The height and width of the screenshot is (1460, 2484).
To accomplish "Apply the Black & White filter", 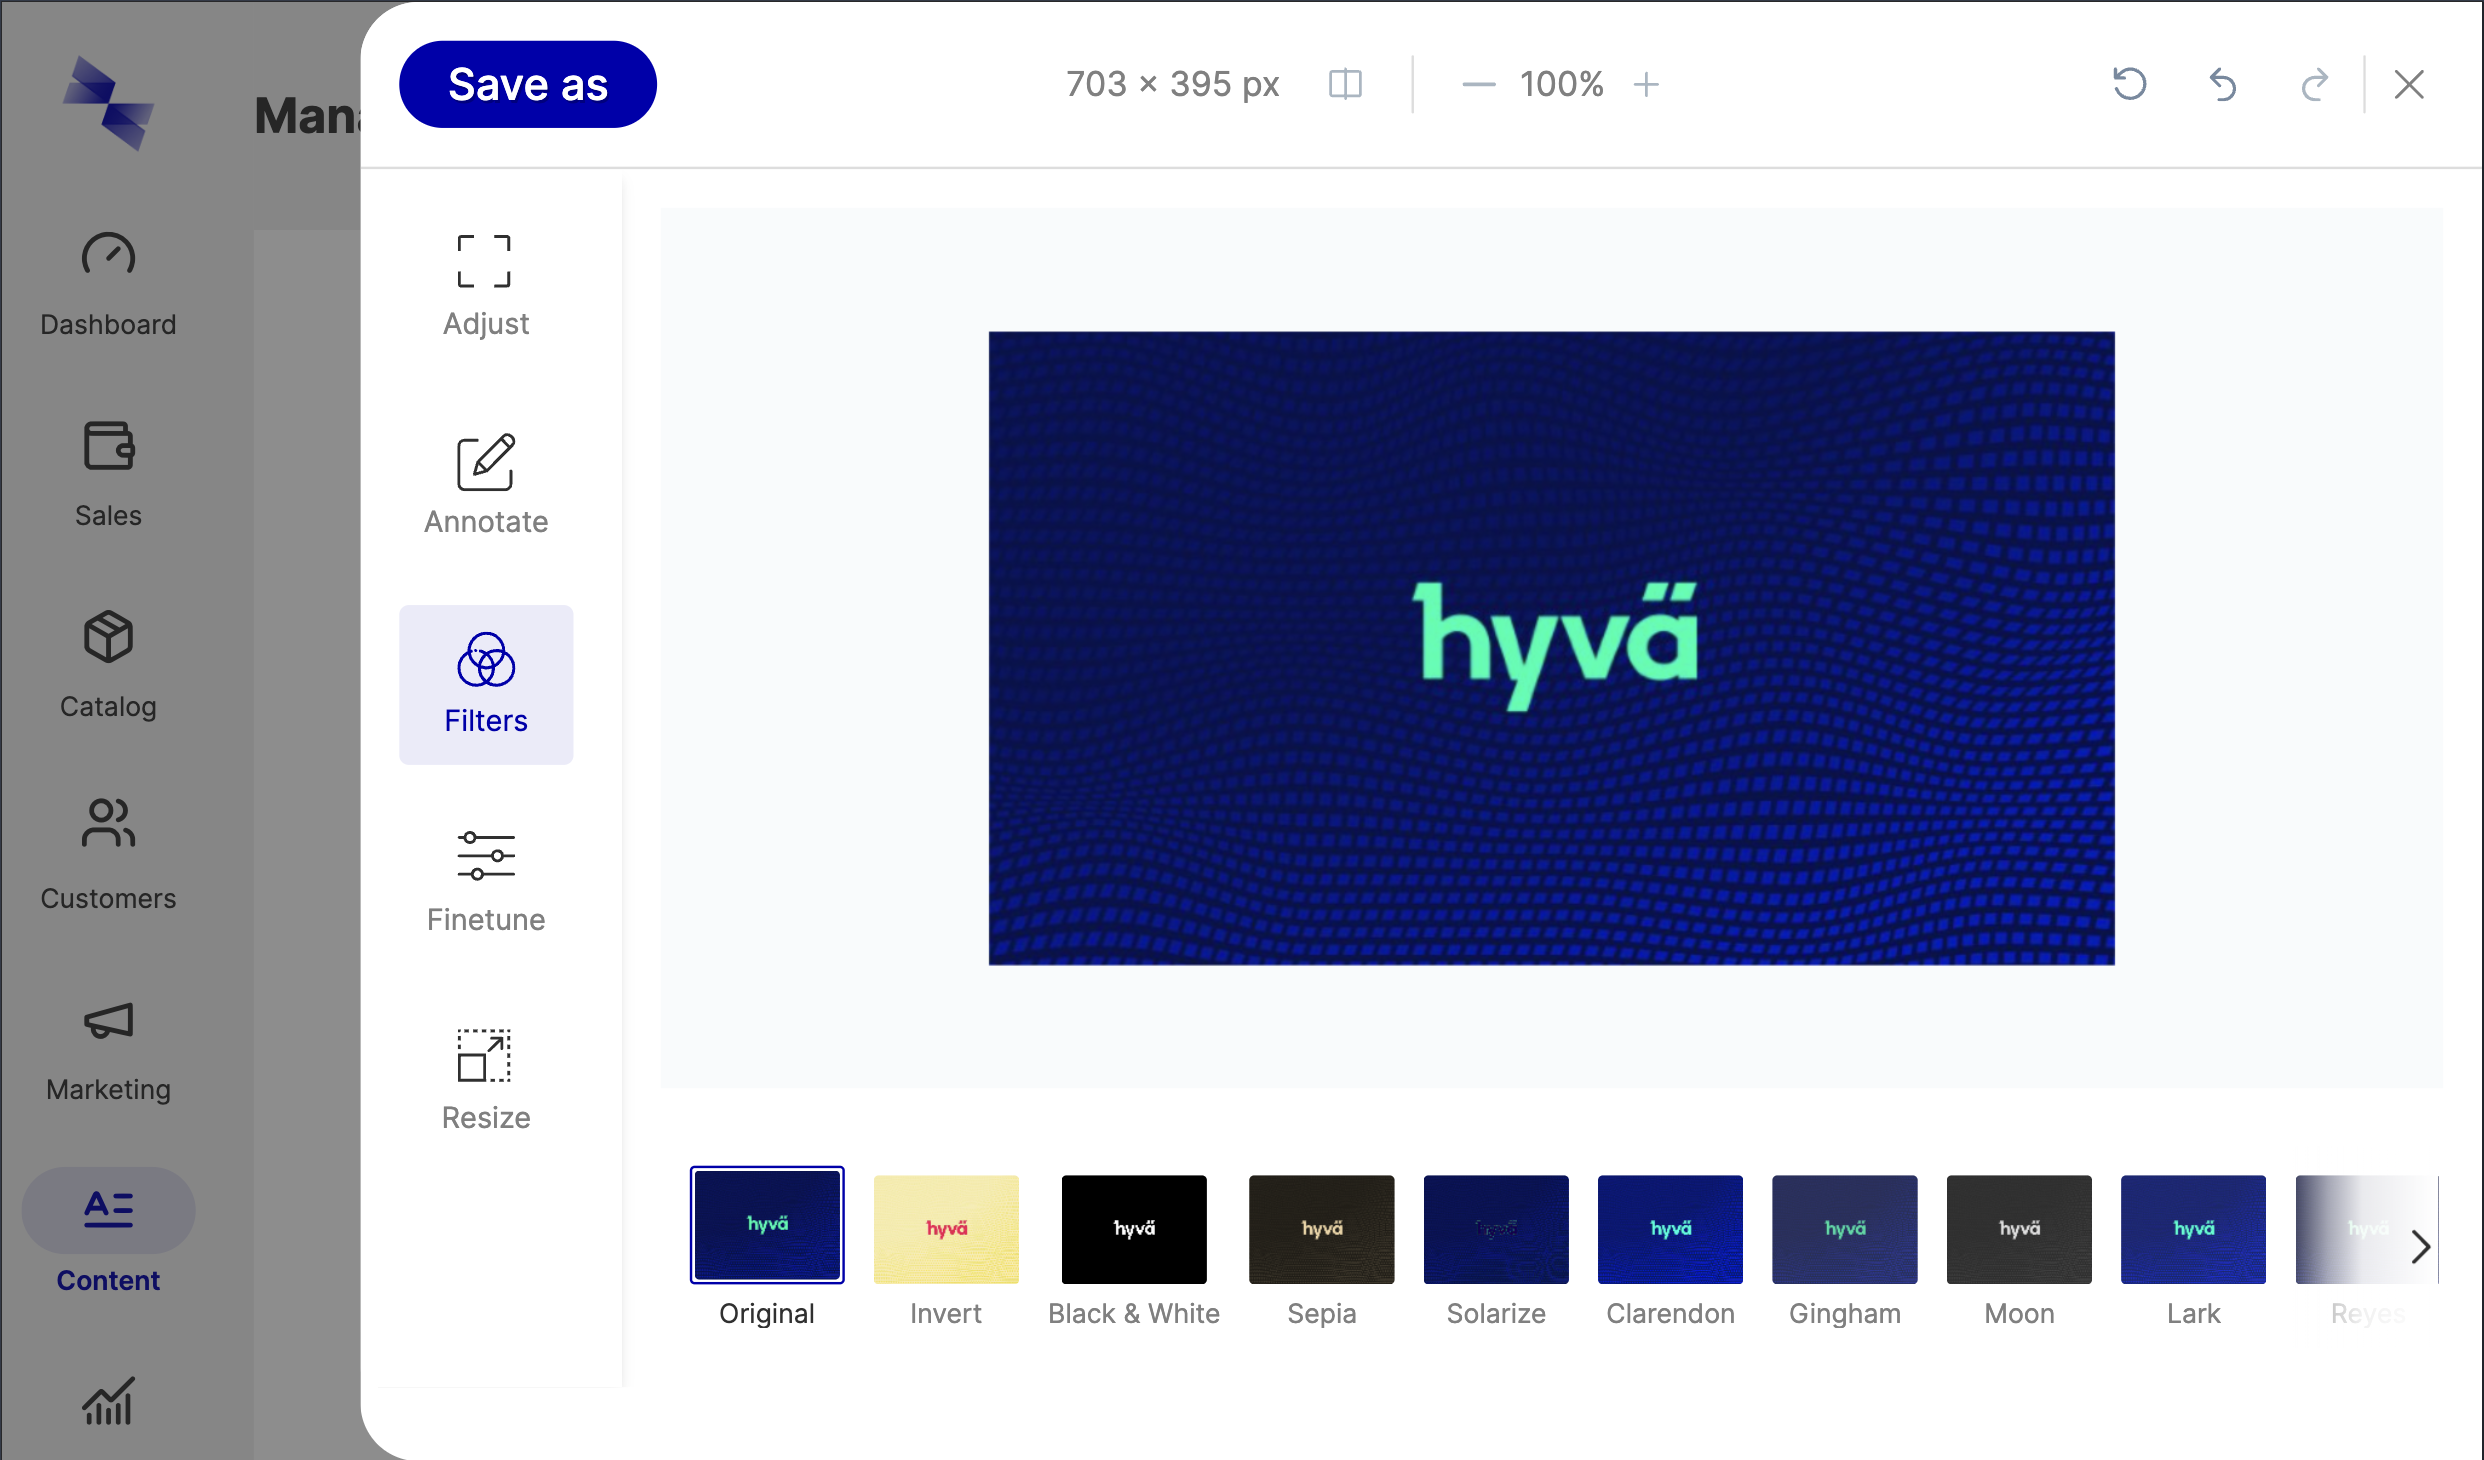I will [1134, 1229].
